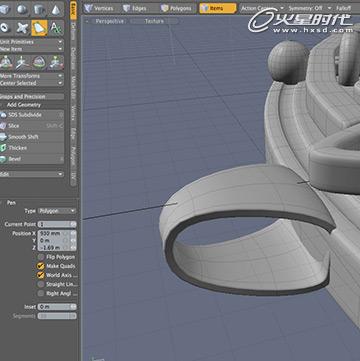Click the Snaps and Precision button
Viewport: 360px width, 361px height.
coord(32,96)
